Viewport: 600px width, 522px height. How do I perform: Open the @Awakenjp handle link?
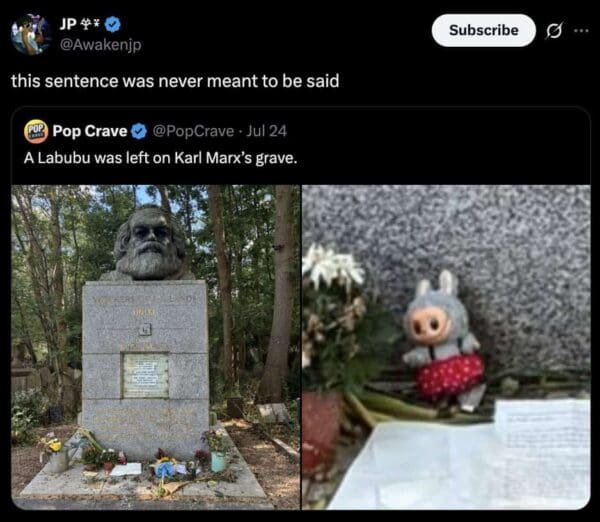click(x=101, y=45)
